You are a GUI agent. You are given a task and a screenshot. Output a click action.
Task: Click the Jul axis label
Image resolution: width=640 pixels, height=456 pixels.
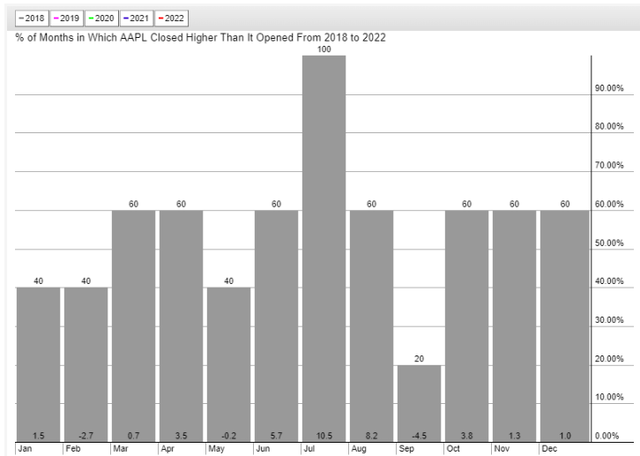pos(309,449)
